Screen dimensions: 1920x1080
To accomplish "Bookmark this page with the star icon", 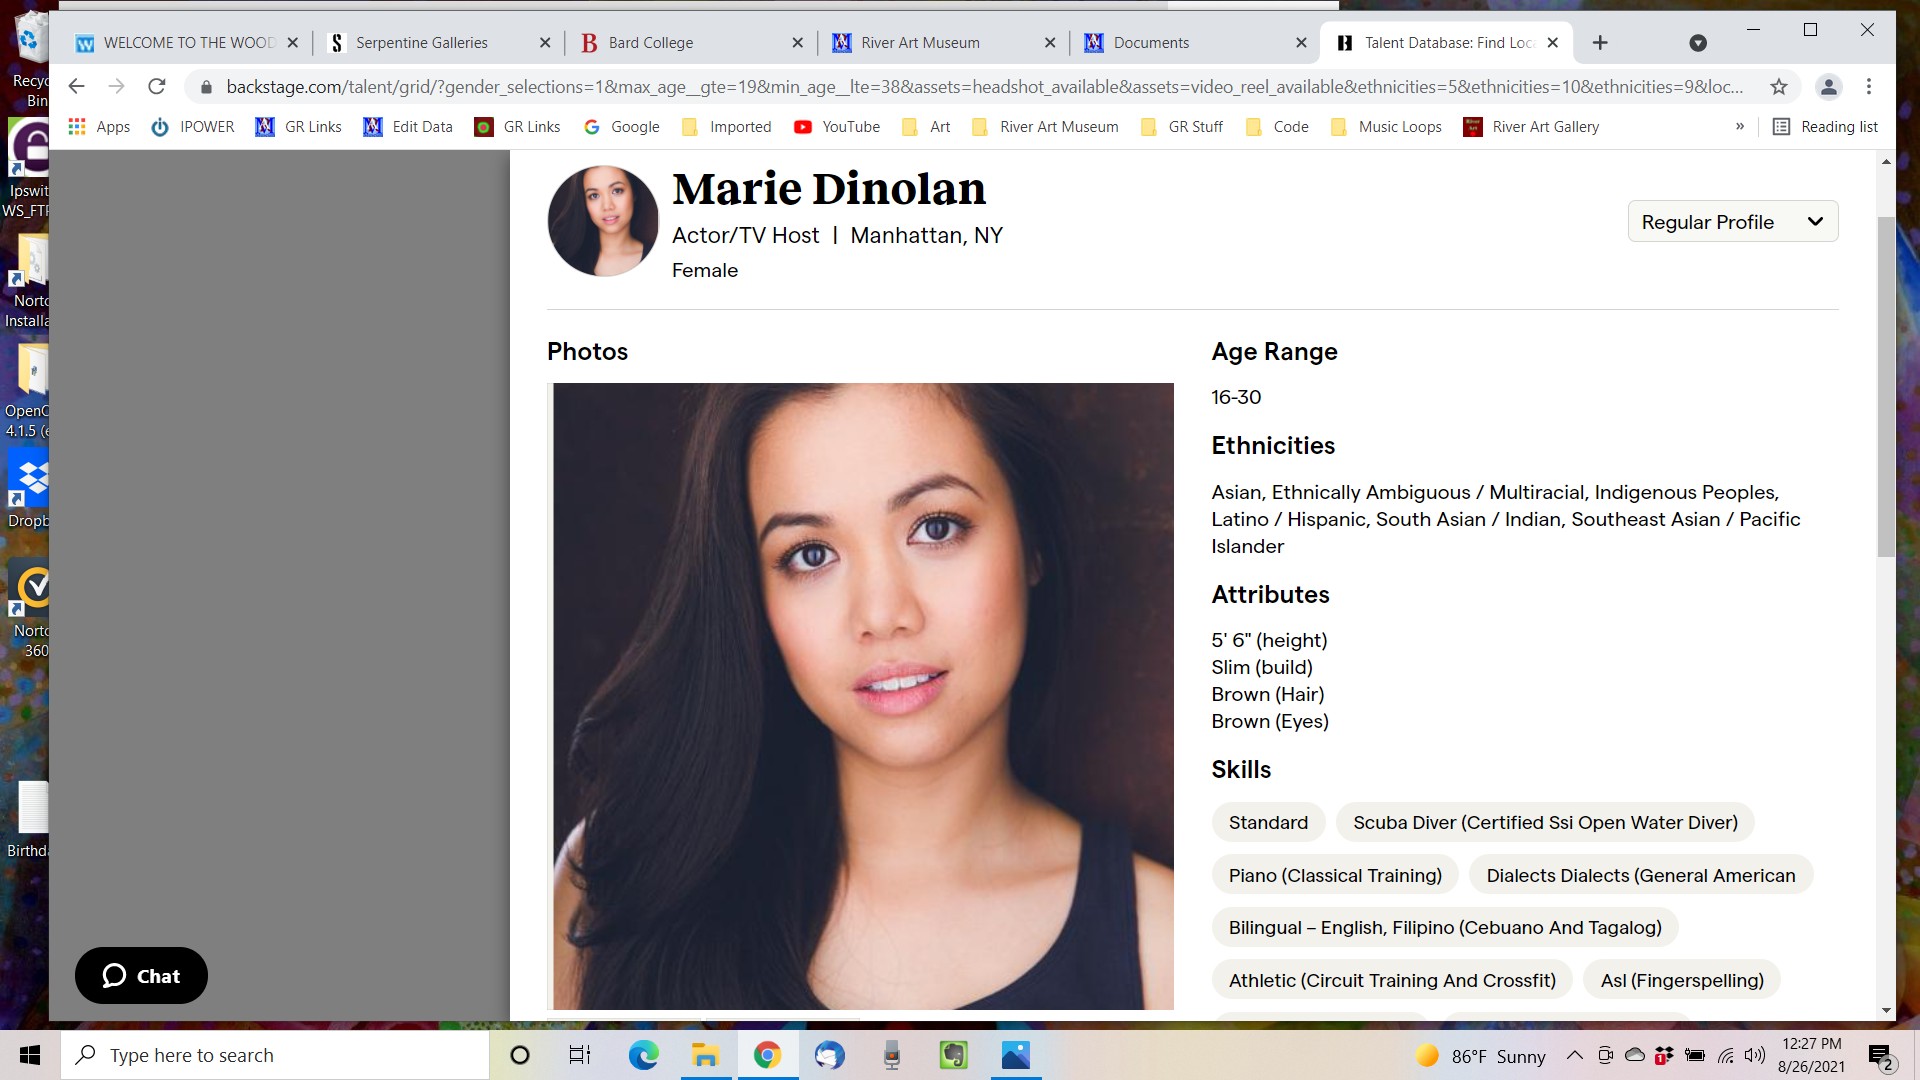I will tap(1779, 87).
